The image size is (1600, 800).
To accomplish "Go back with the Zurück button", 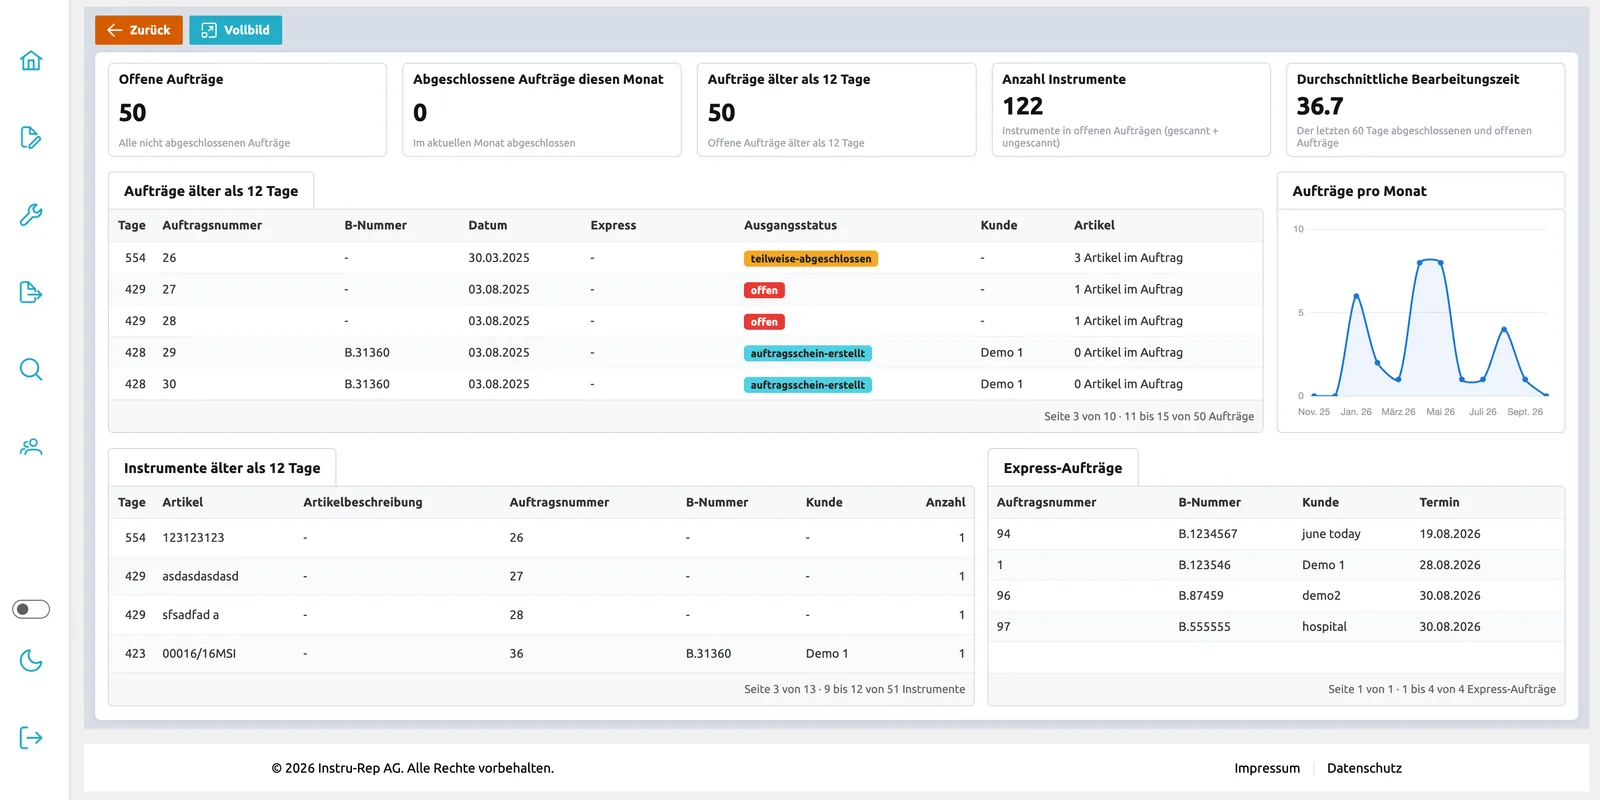I will pos(139,30).
